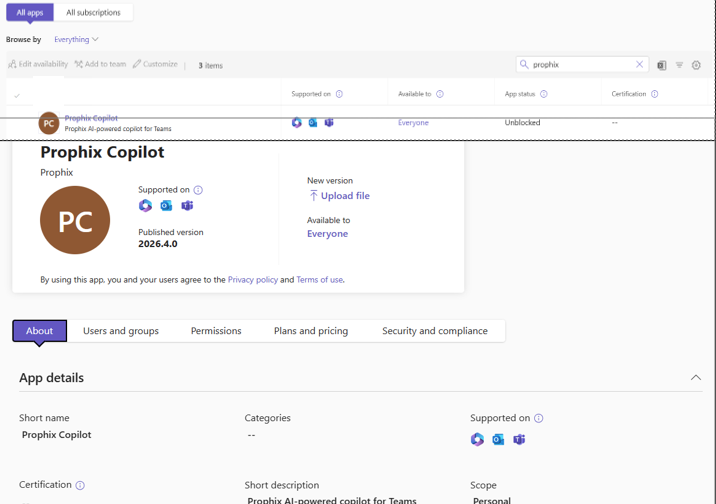This screenshot has height=504, width=716.
Task: Click Copilot icon in app card
Action: click(x=145, y=206)
